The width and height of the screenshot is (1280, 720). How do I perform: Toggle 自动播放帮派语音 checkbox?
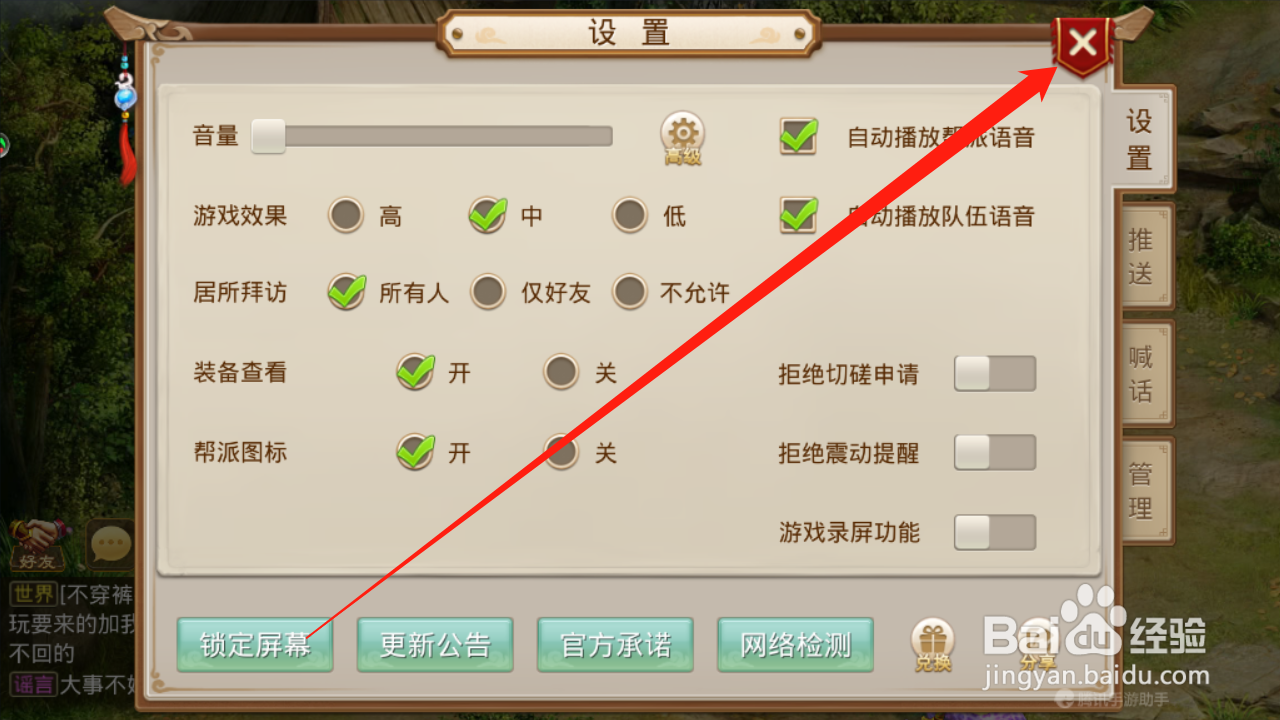click(798, 137)
